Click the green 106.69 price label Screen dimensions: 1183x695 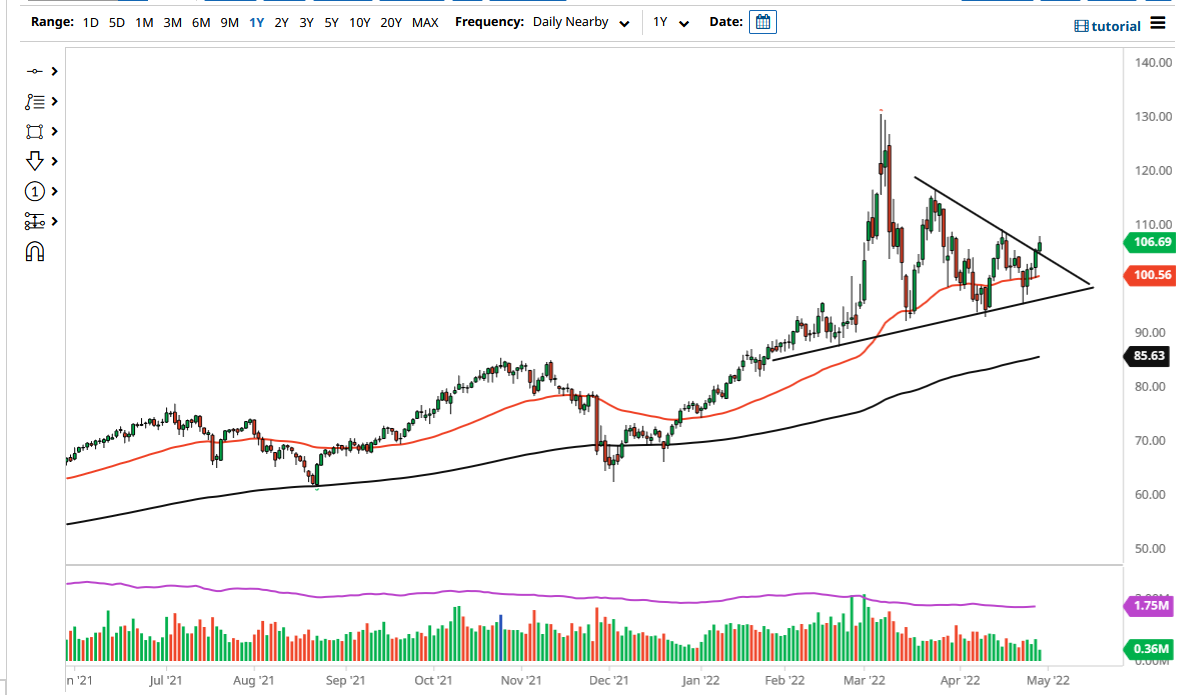point(1150,242)
